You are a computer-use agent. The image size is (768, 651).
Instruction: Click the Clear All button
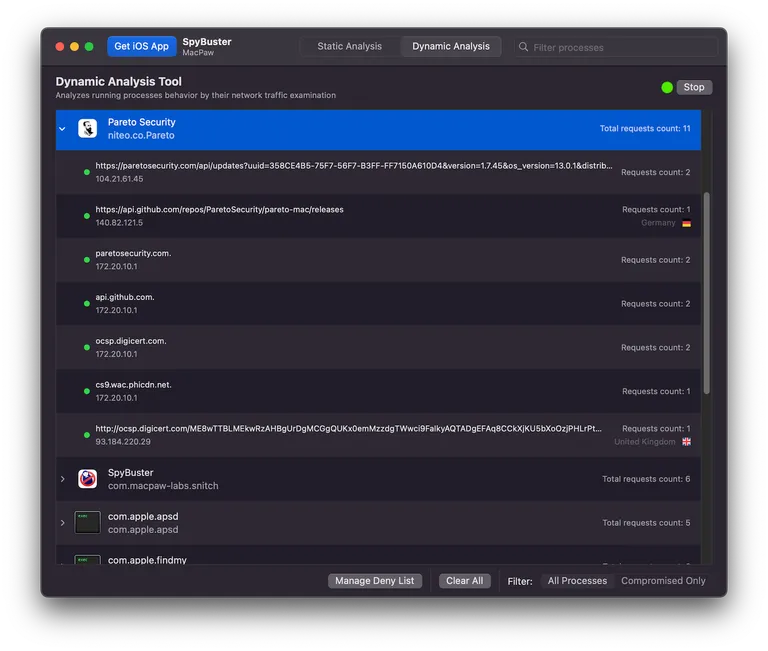click(464, 580)
